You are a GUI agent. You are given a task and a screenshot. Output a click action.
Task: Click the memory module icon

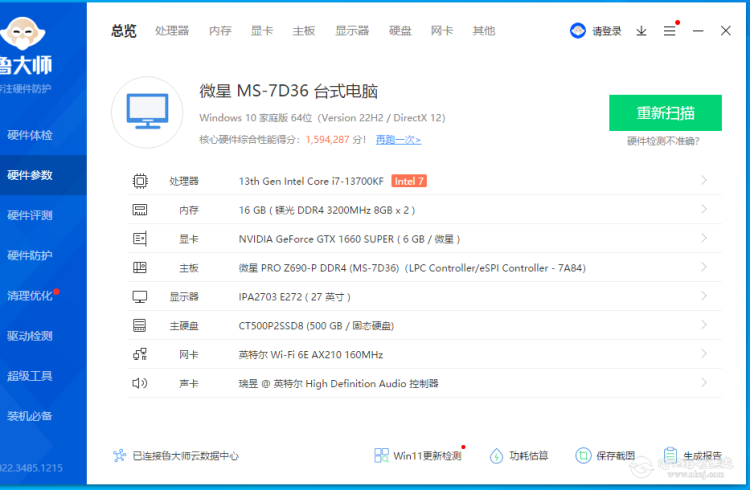140,210
